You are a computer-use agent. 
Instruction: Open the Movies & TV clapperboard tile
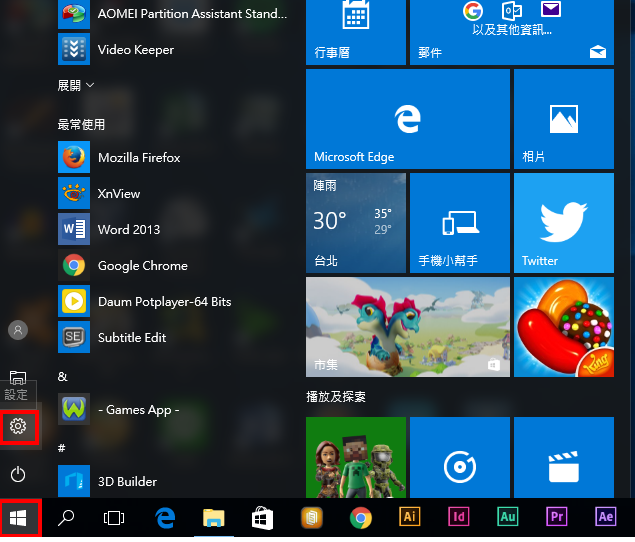tap(564, 457)
